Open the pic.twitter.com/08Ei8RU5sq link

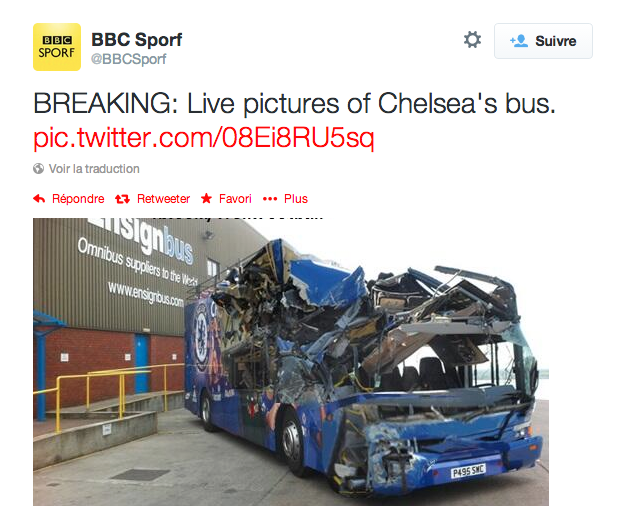(204, 136)
